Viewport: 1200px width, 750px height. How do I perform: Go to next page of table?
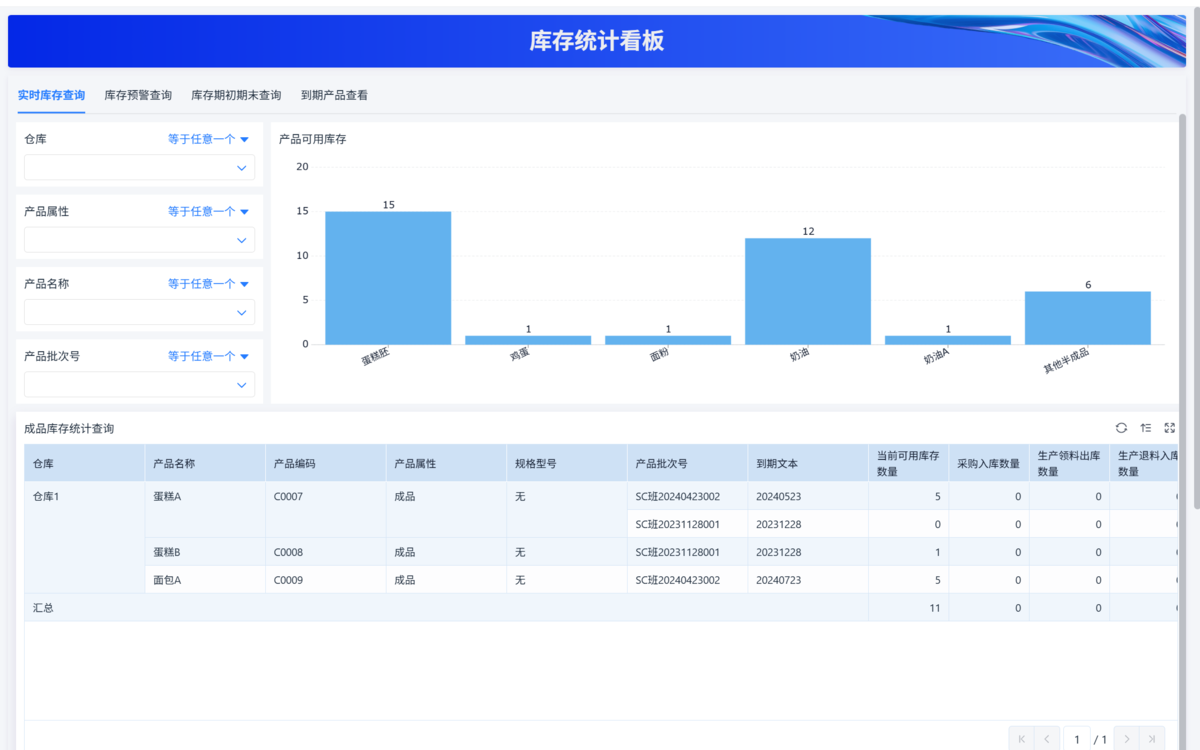coord(1127,739)
